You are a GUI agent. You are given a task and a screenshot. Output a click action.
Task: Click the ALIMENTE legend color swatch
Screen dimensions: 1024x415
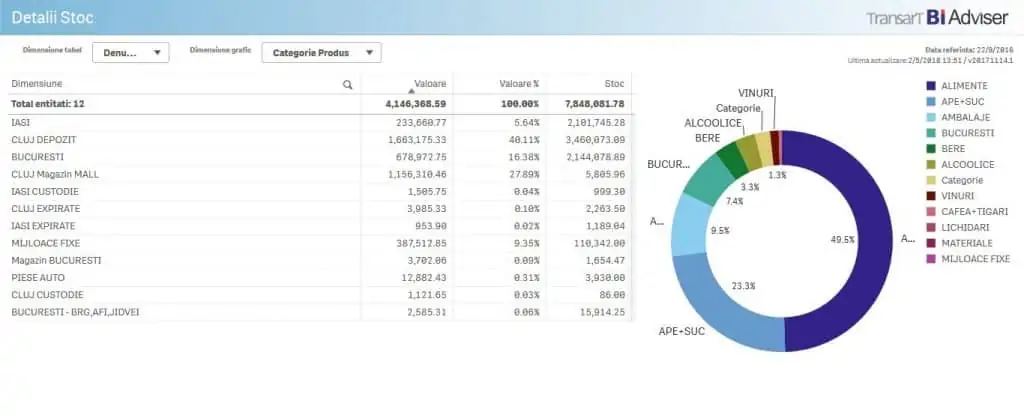coord(932,86)
